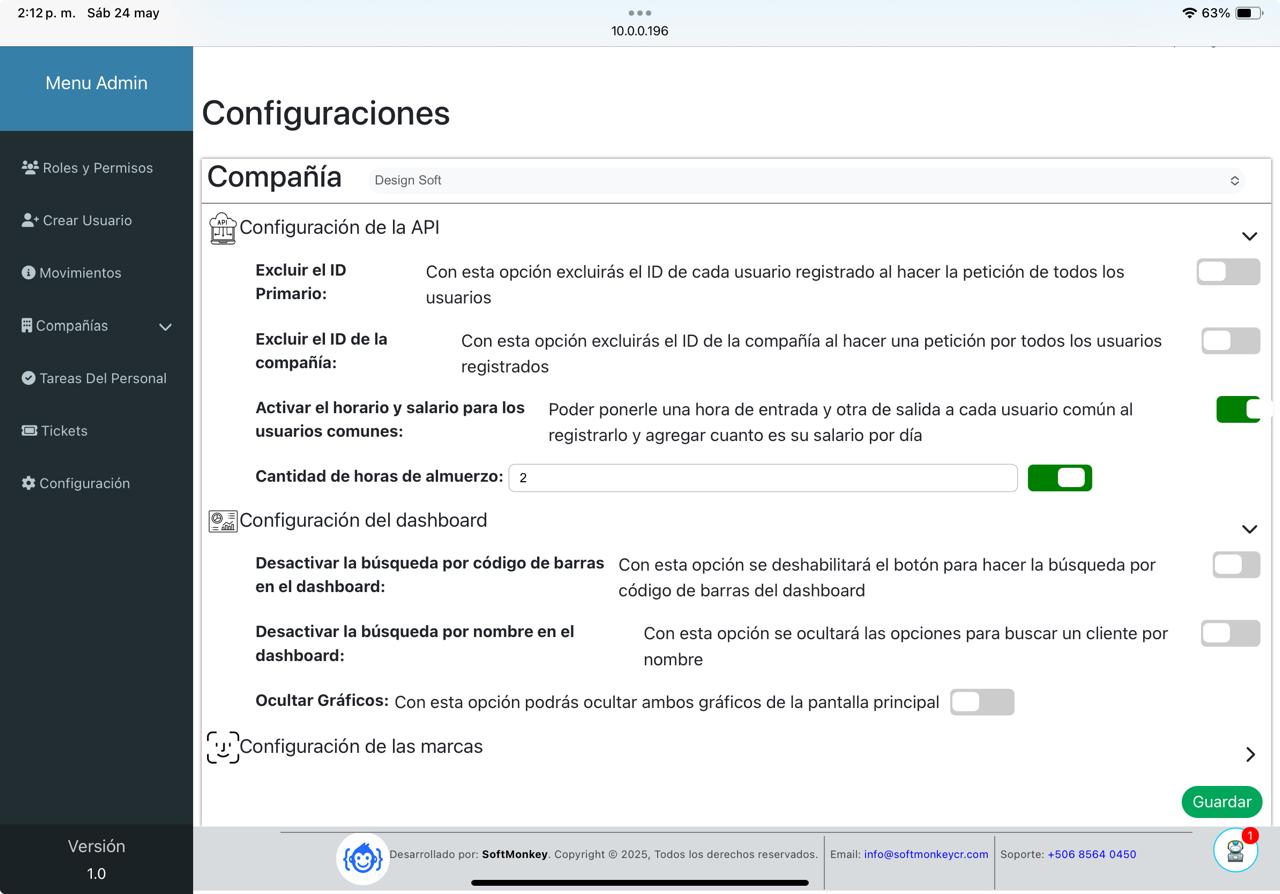The height and width of the screenshot is (894, 1280).
Task: Tap the 10.0.0.196 address bar text
Action: [640, 31]
